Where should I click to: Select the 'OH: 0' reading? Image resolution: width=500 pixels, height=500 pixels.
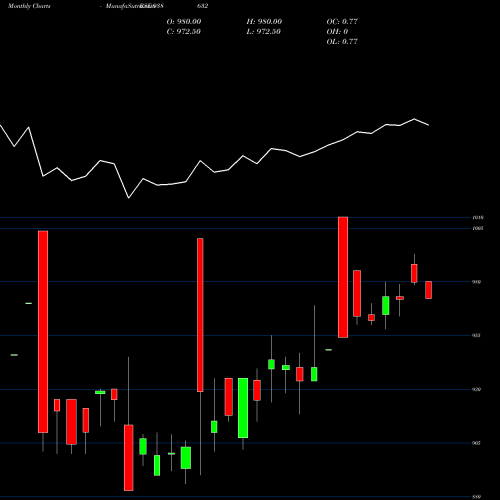[337, 32]
